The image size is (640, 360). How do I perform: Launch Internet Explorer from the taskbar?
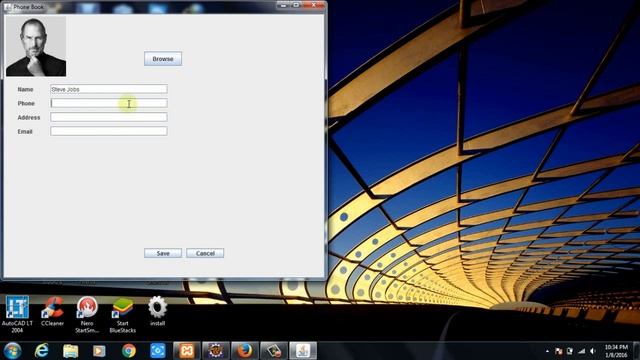[41, 351]
